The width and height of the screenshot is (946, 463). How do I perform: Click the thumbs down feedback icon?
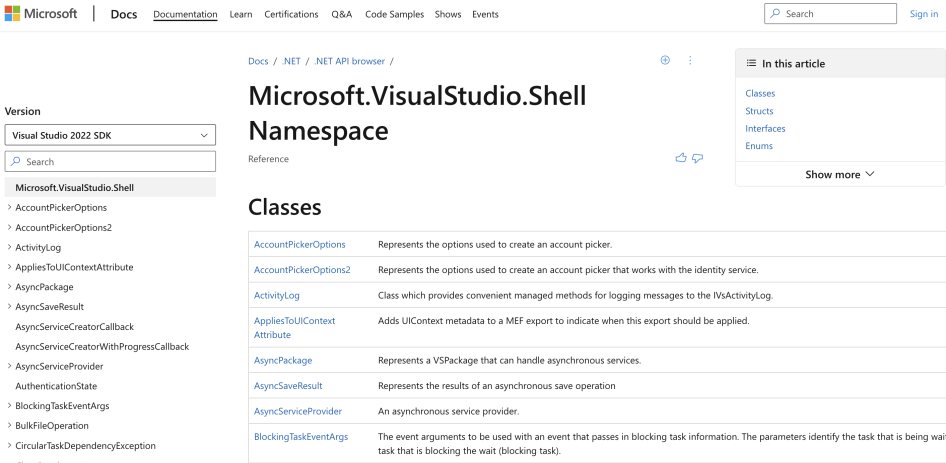tap(698, 158)
